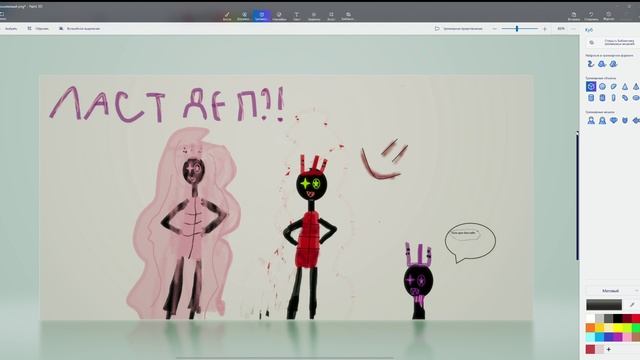Choose the sky blue palette swatch
The height and width of the screenshot is (360, 640).
click(600, 337)
